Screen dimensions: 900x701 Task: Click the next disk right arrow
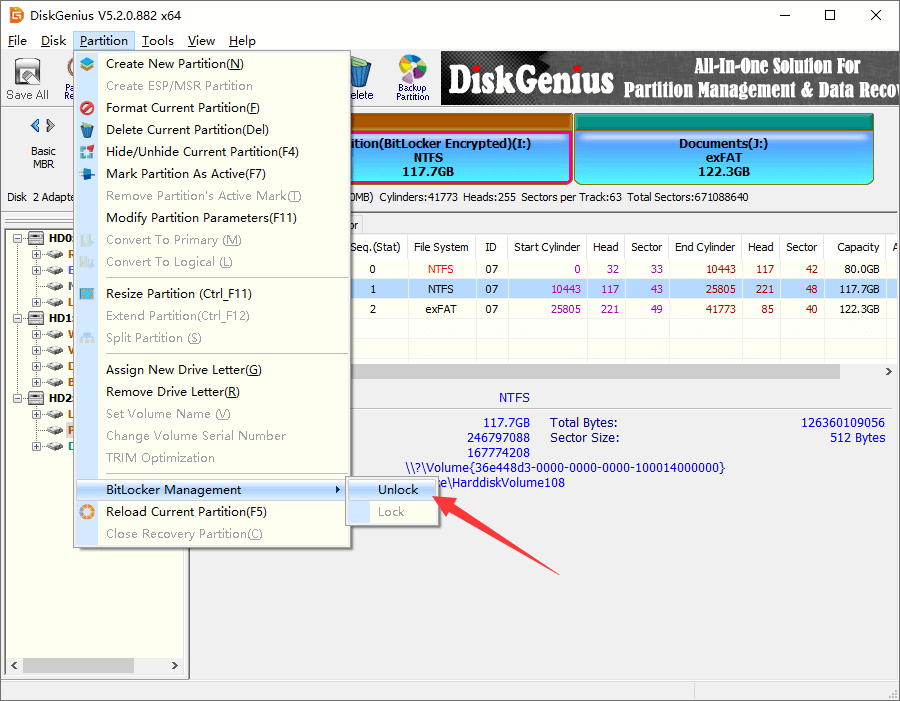tap(50, 125)
